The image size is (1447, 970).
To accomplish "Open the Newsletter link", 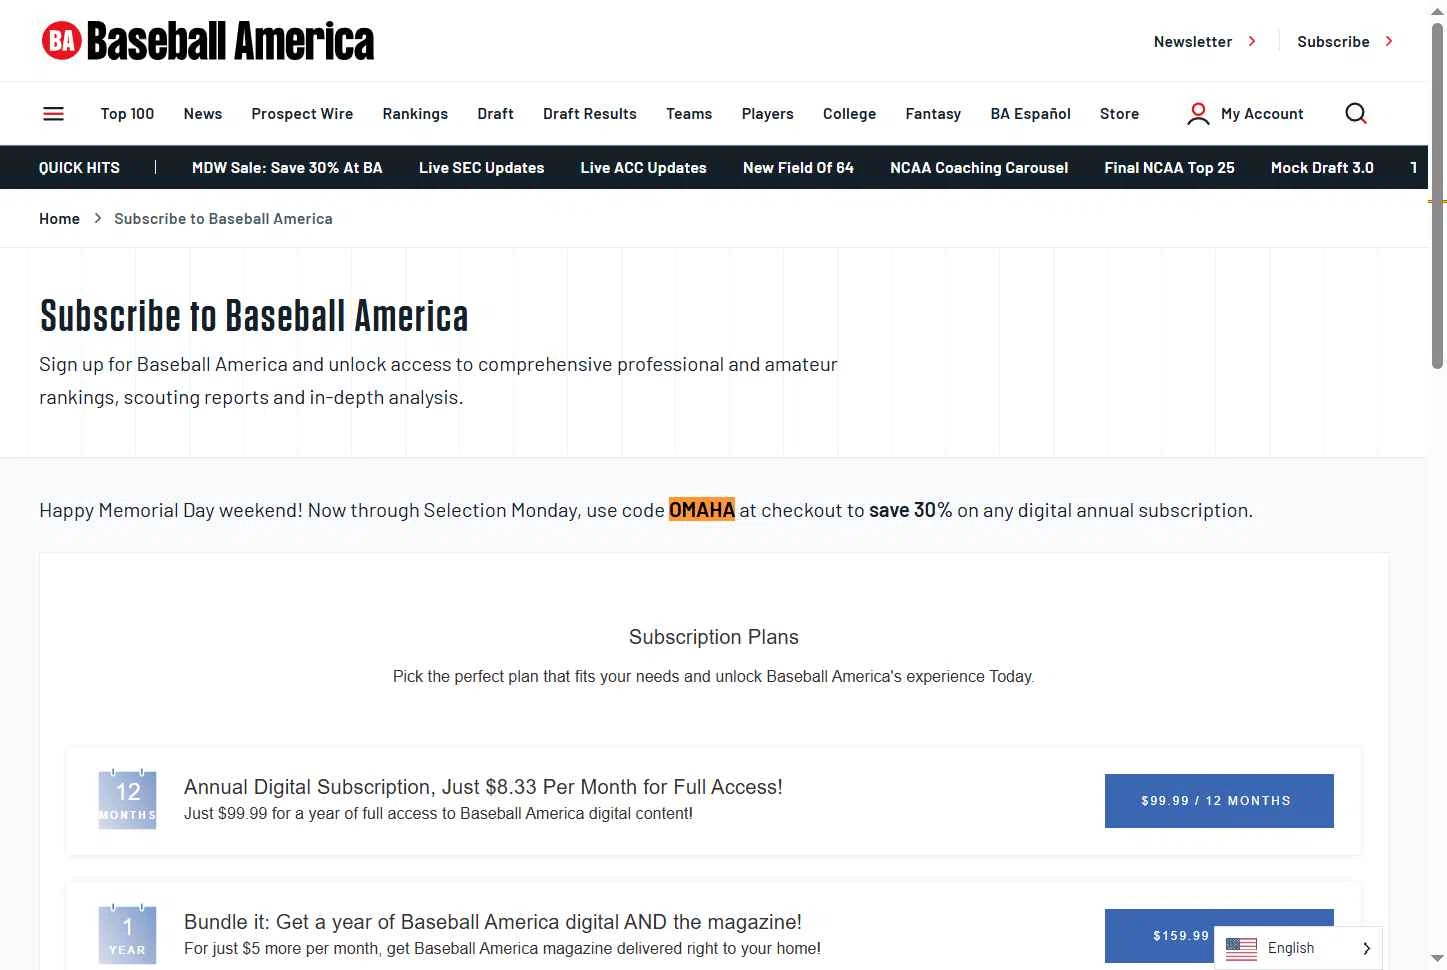I will tap(1204, 42).
